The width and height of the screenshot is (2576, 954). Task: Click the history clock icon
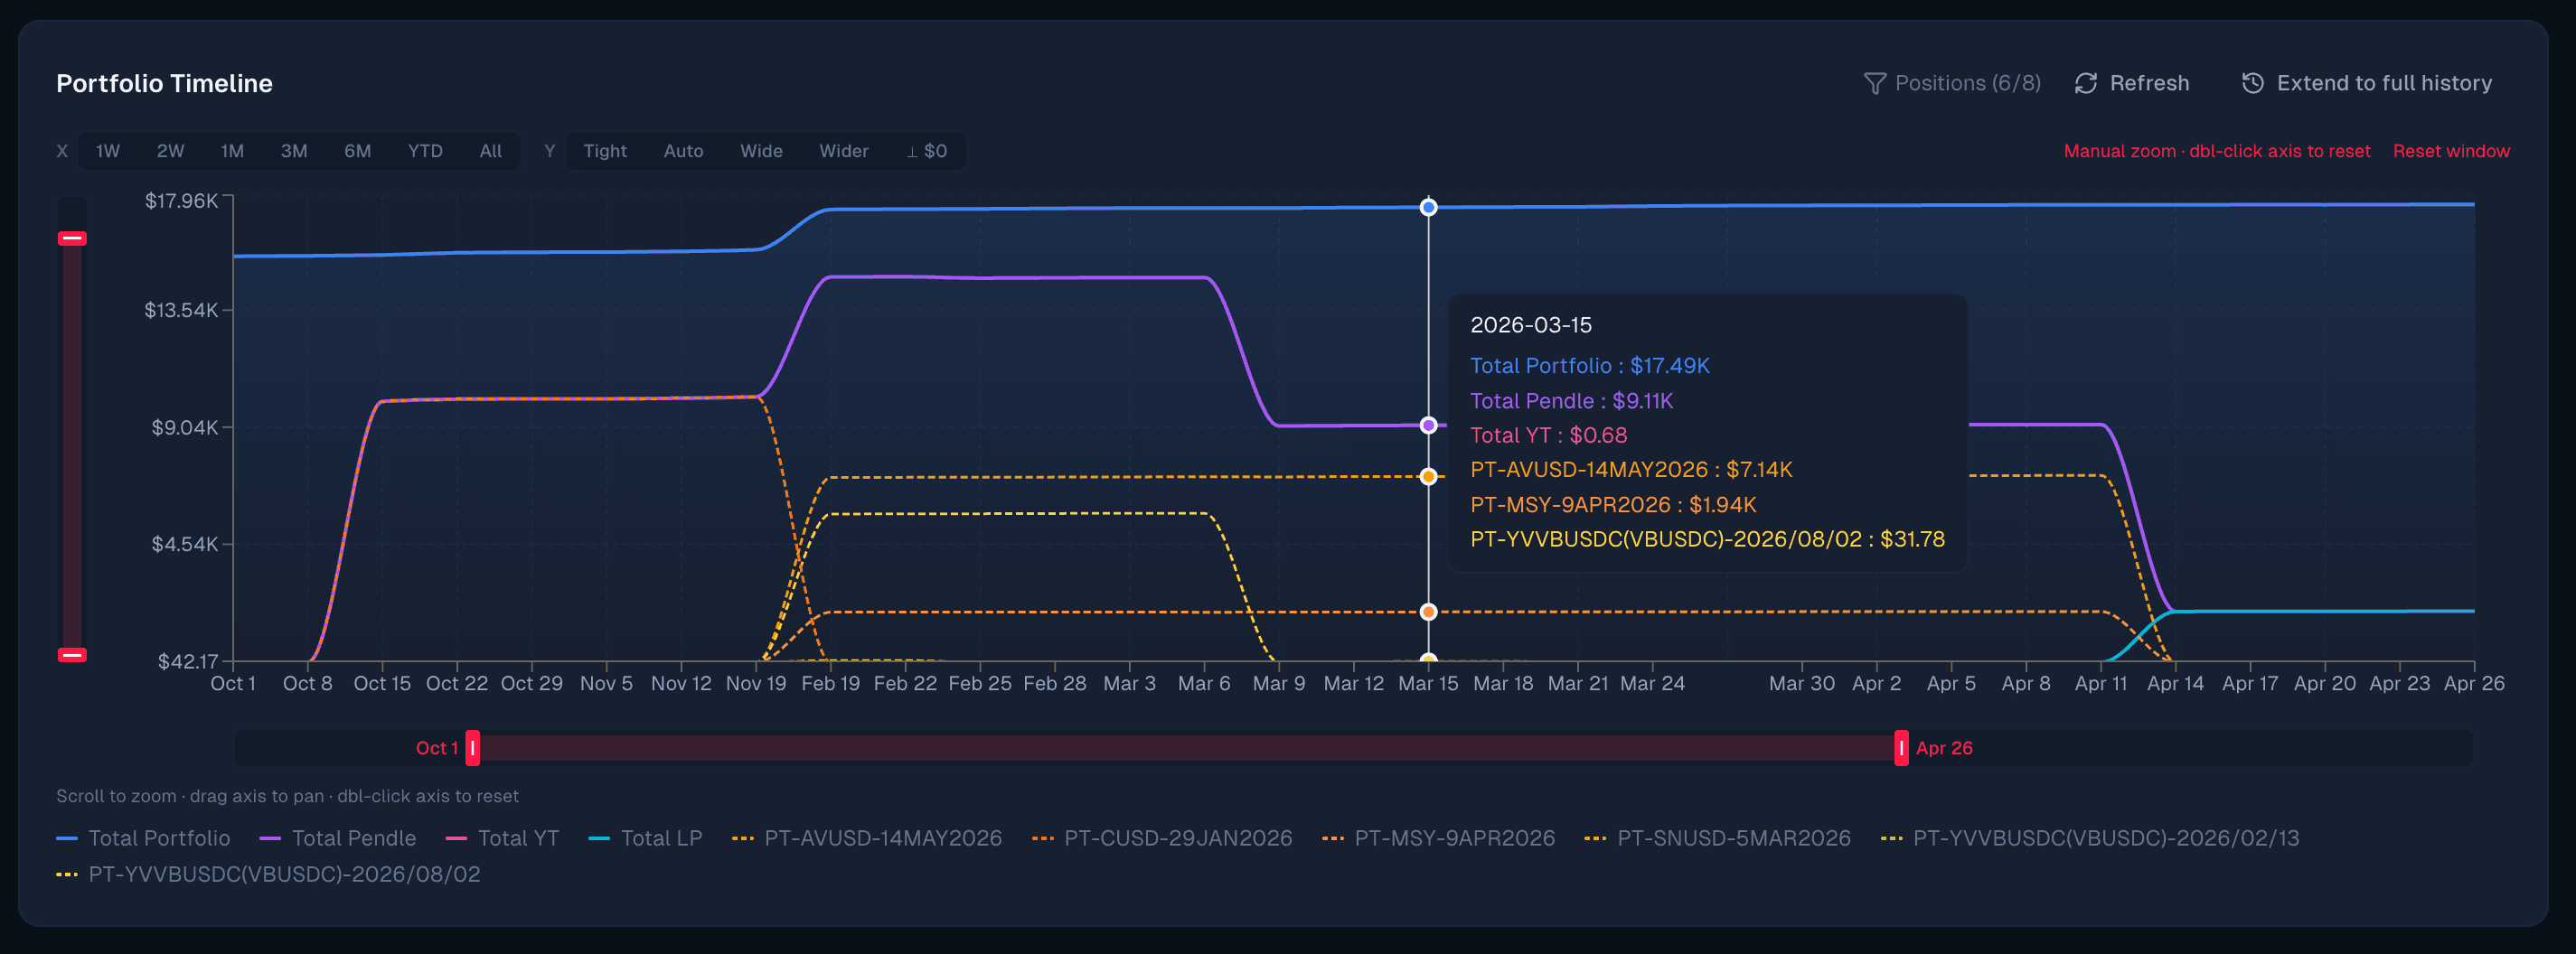click(2253, 83)
